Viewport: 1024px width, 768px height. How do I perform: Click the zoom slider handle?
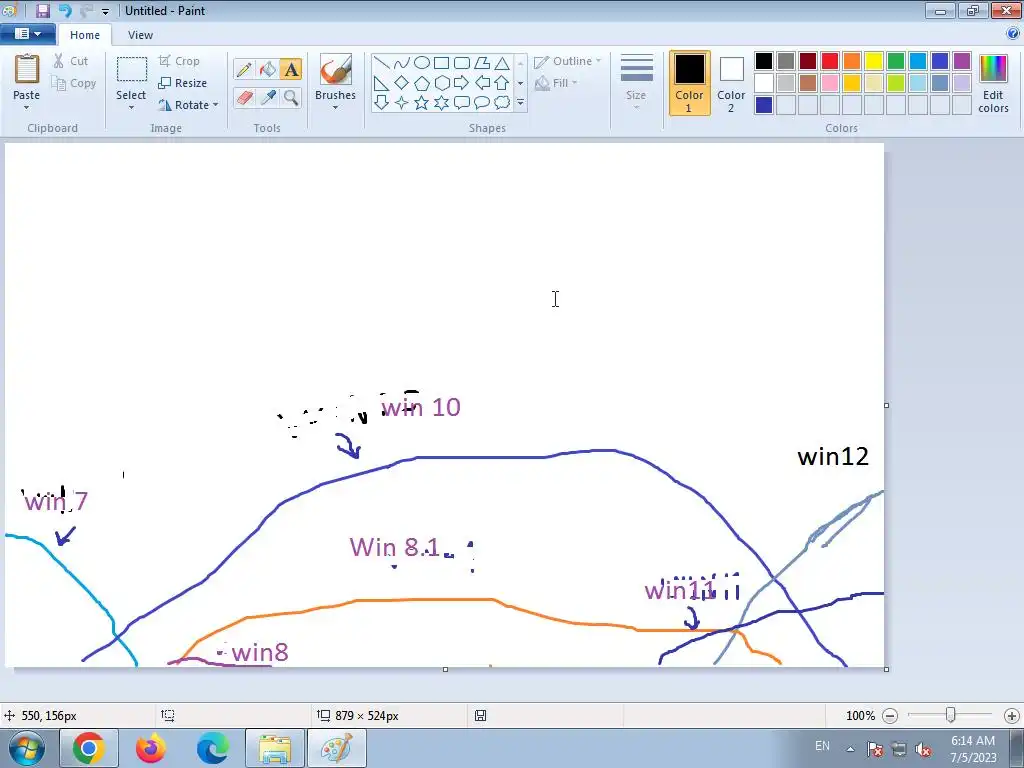(951, 716)
